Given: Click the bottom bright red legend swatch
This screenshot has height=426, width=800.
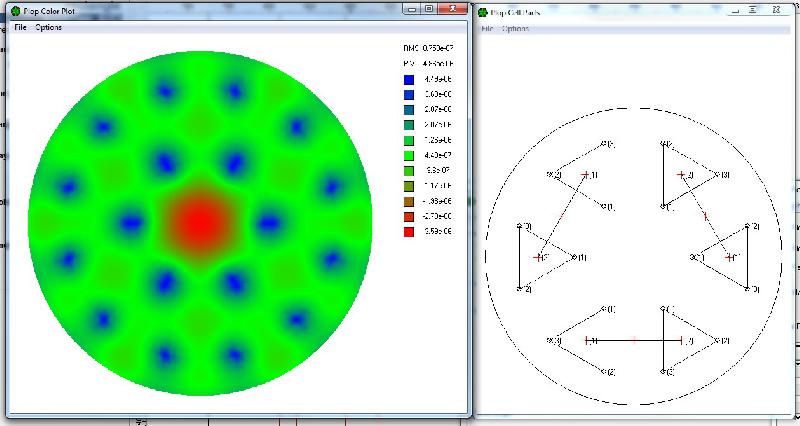Looking at the screenshot, I should coord(409,232).
